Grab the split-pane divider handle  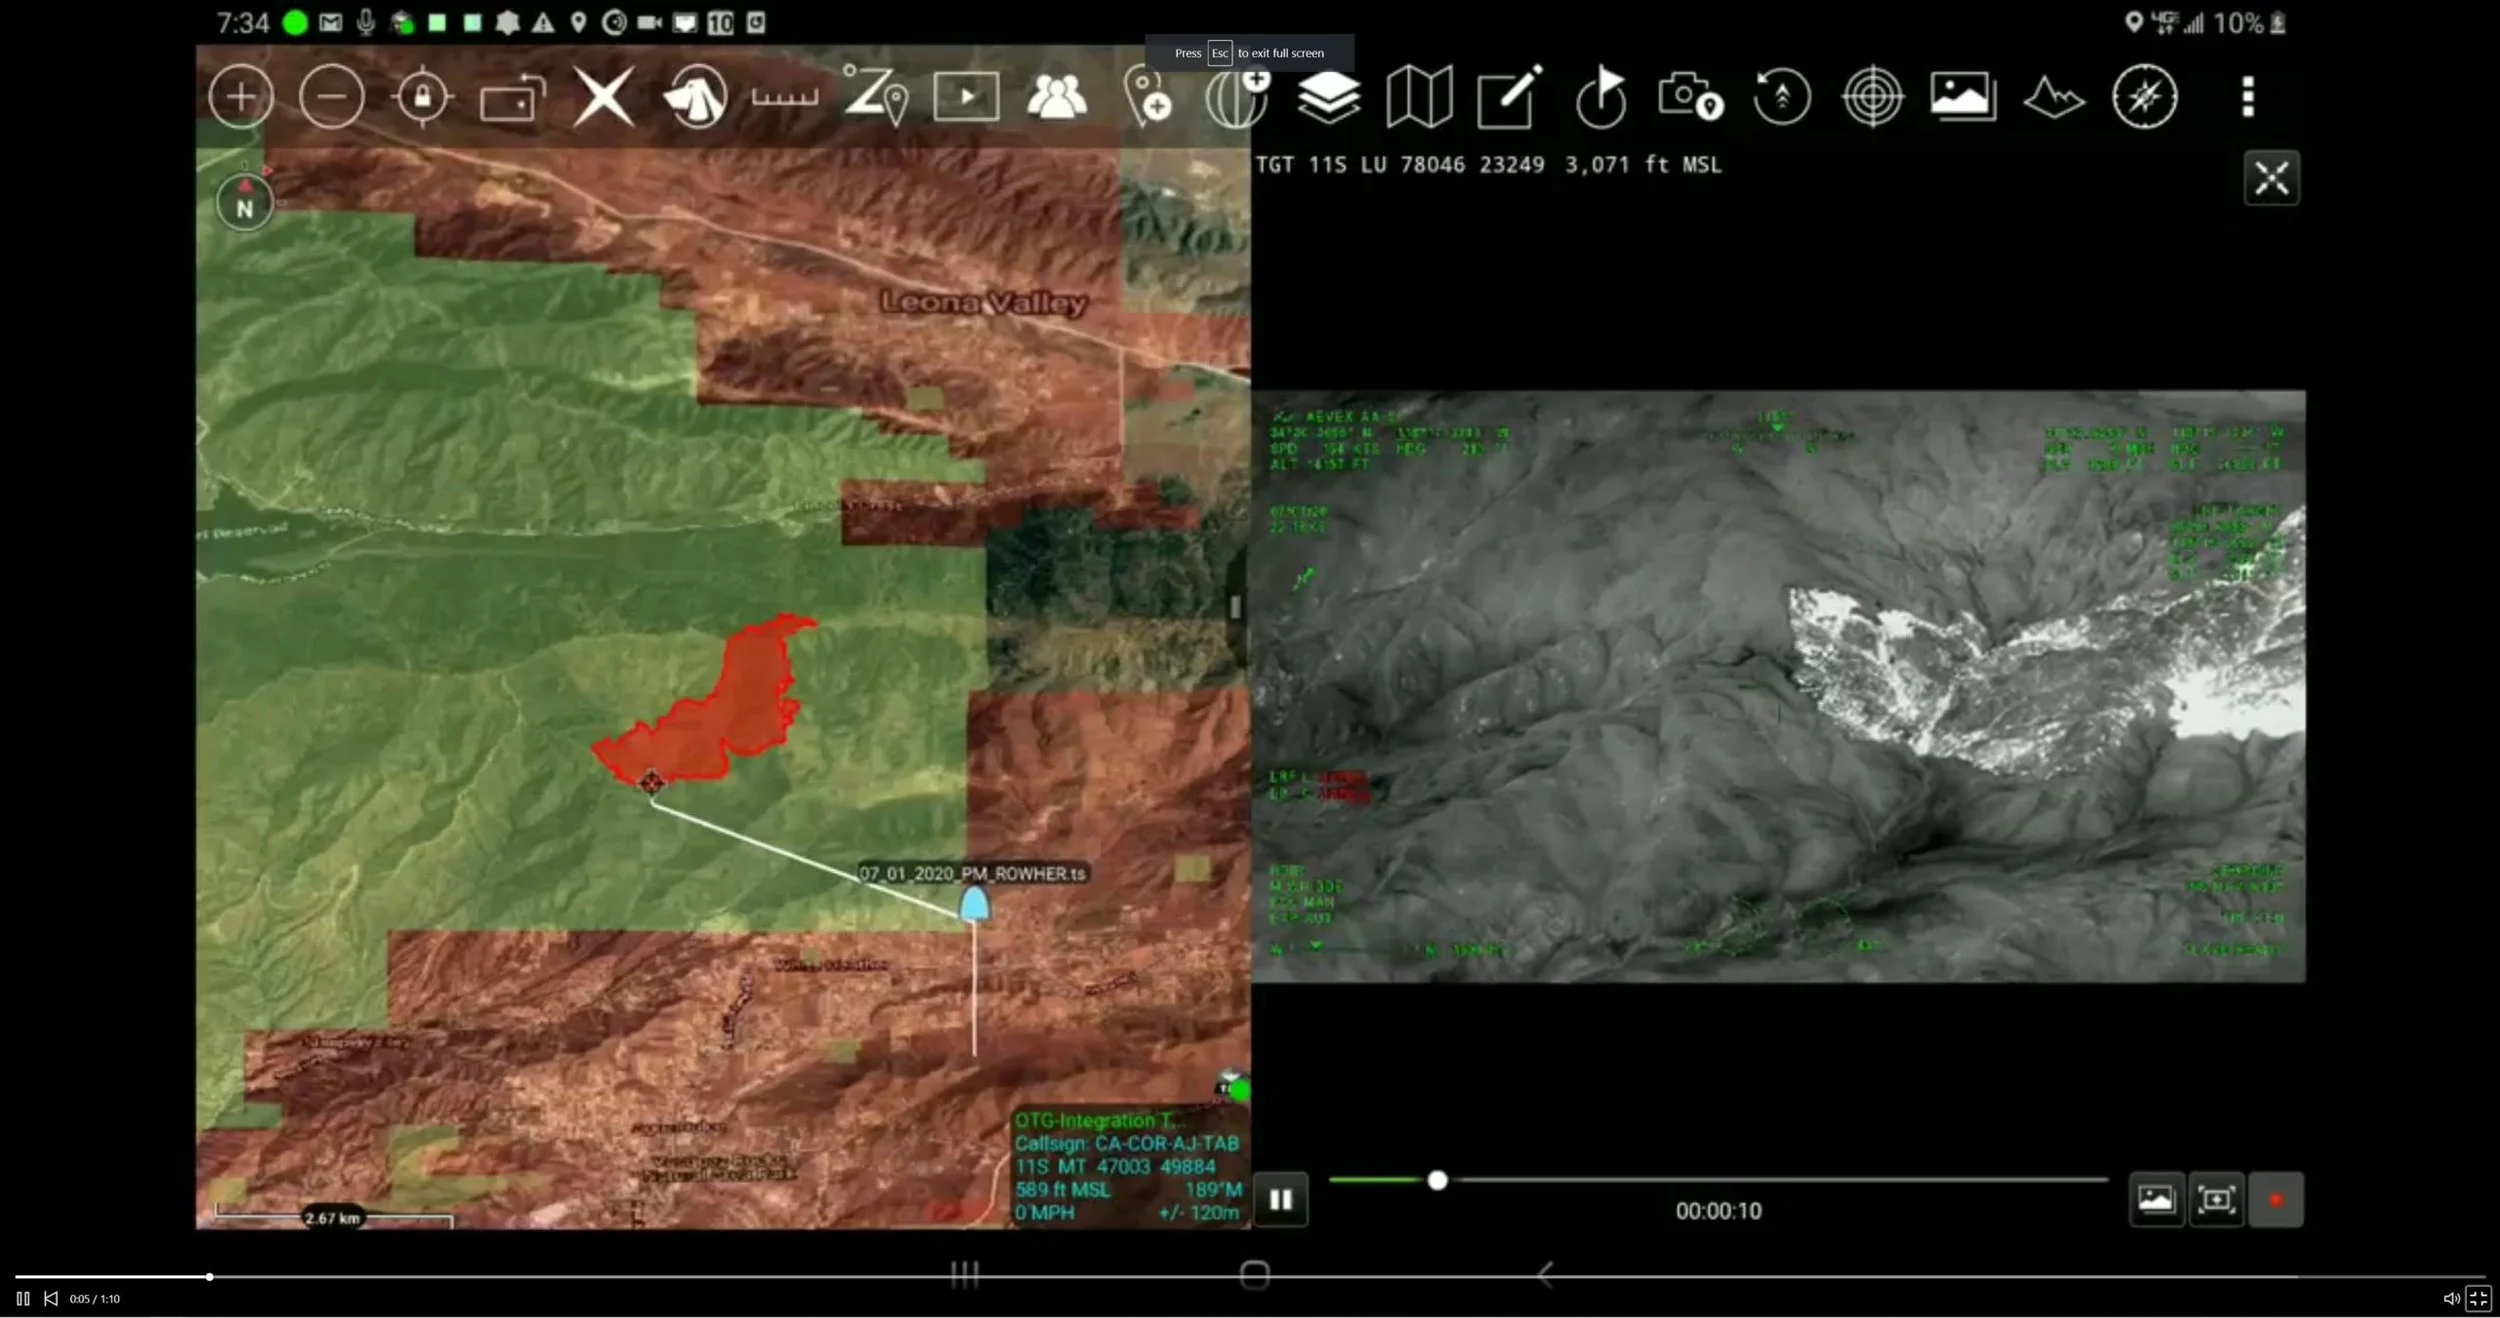click(x=1235, y=607)
